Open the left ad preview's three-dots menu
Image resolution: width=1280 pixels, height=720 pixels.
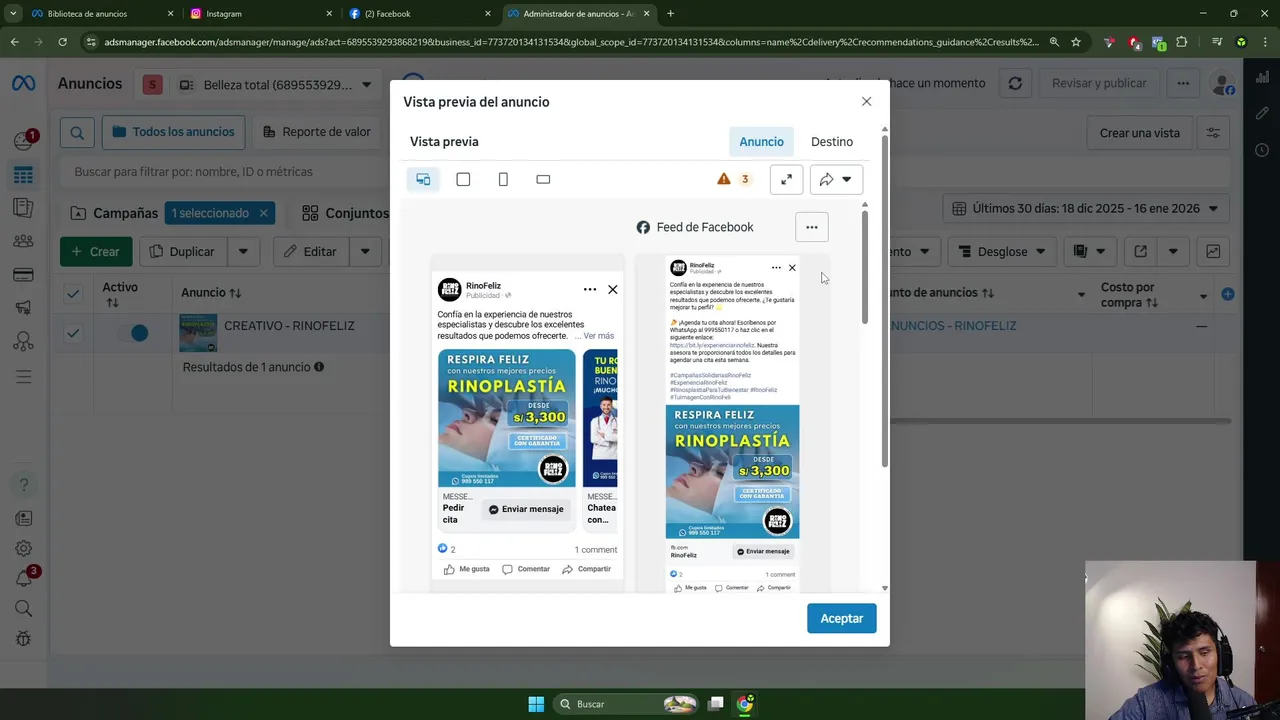(590, 289)
